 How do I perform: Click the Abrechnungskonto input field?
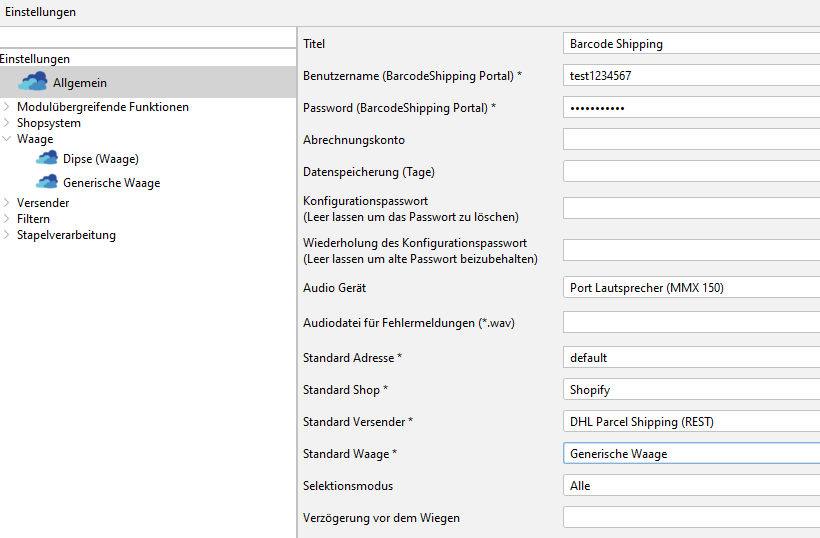(690, 140)
